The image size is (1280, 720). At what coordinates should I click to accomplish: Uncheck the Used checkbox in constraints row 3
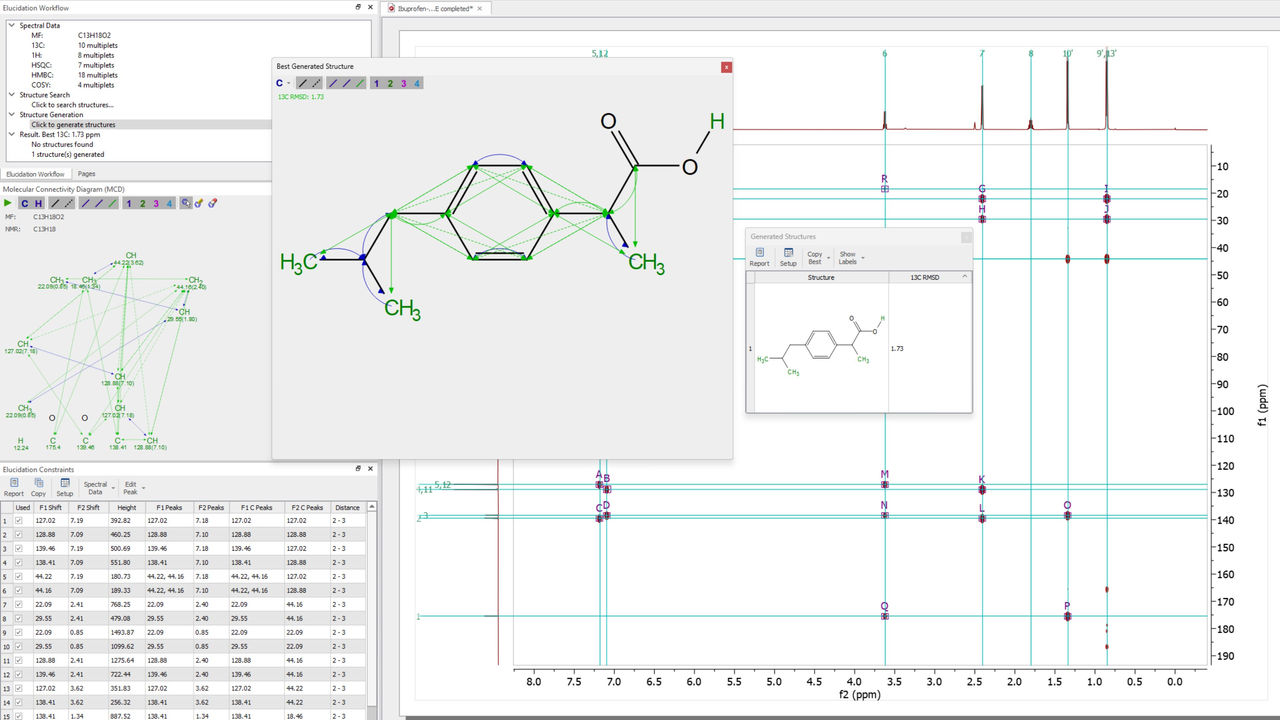(x=18, y=549)
